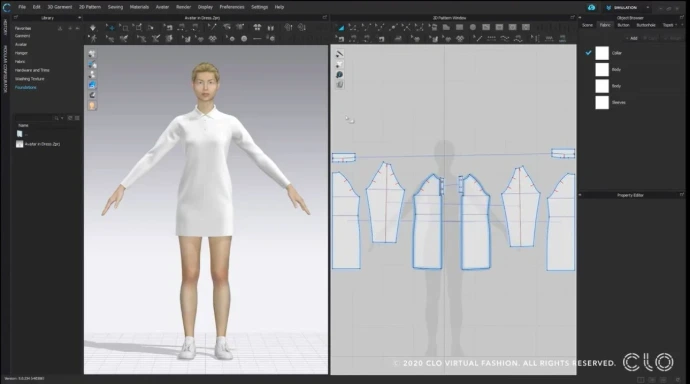The image size is (690, 384).
Task: Toggle the highlighted blue display icon in the 3D vertical toolbar
Action: pyautogui.click(x=92, y=84)
